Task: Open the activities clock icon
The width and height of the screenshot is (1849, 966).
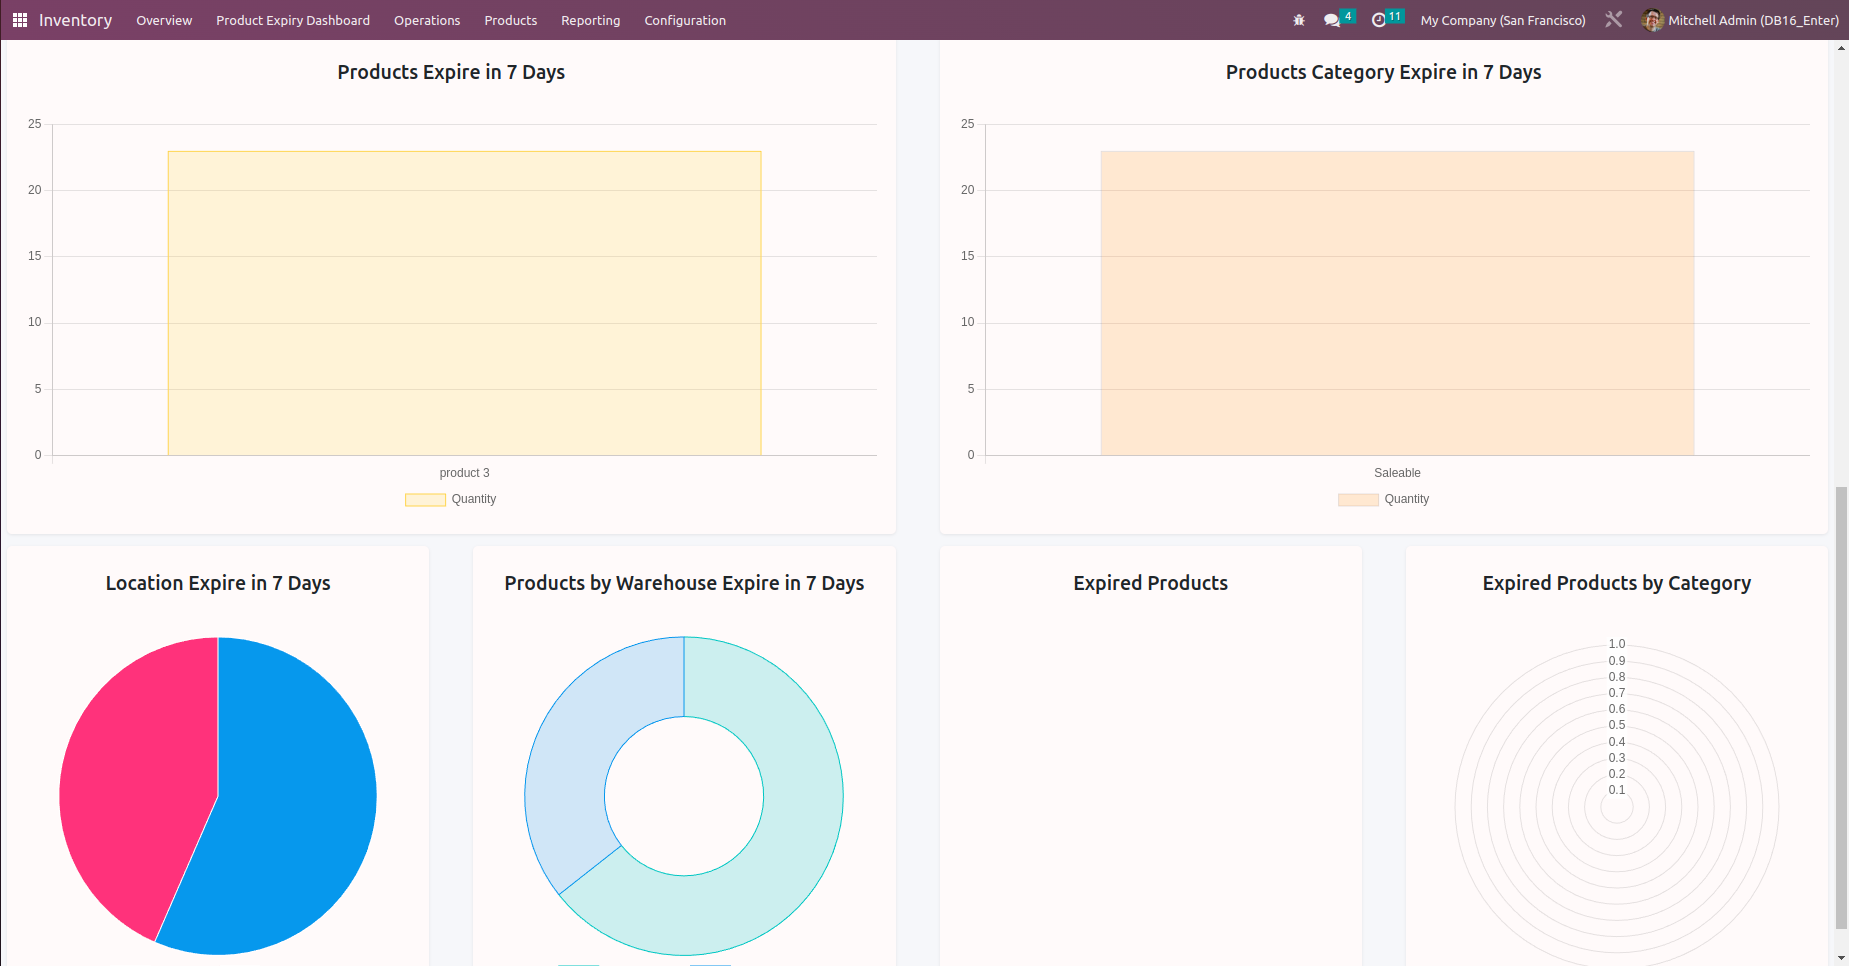Action: (1379, 20)
